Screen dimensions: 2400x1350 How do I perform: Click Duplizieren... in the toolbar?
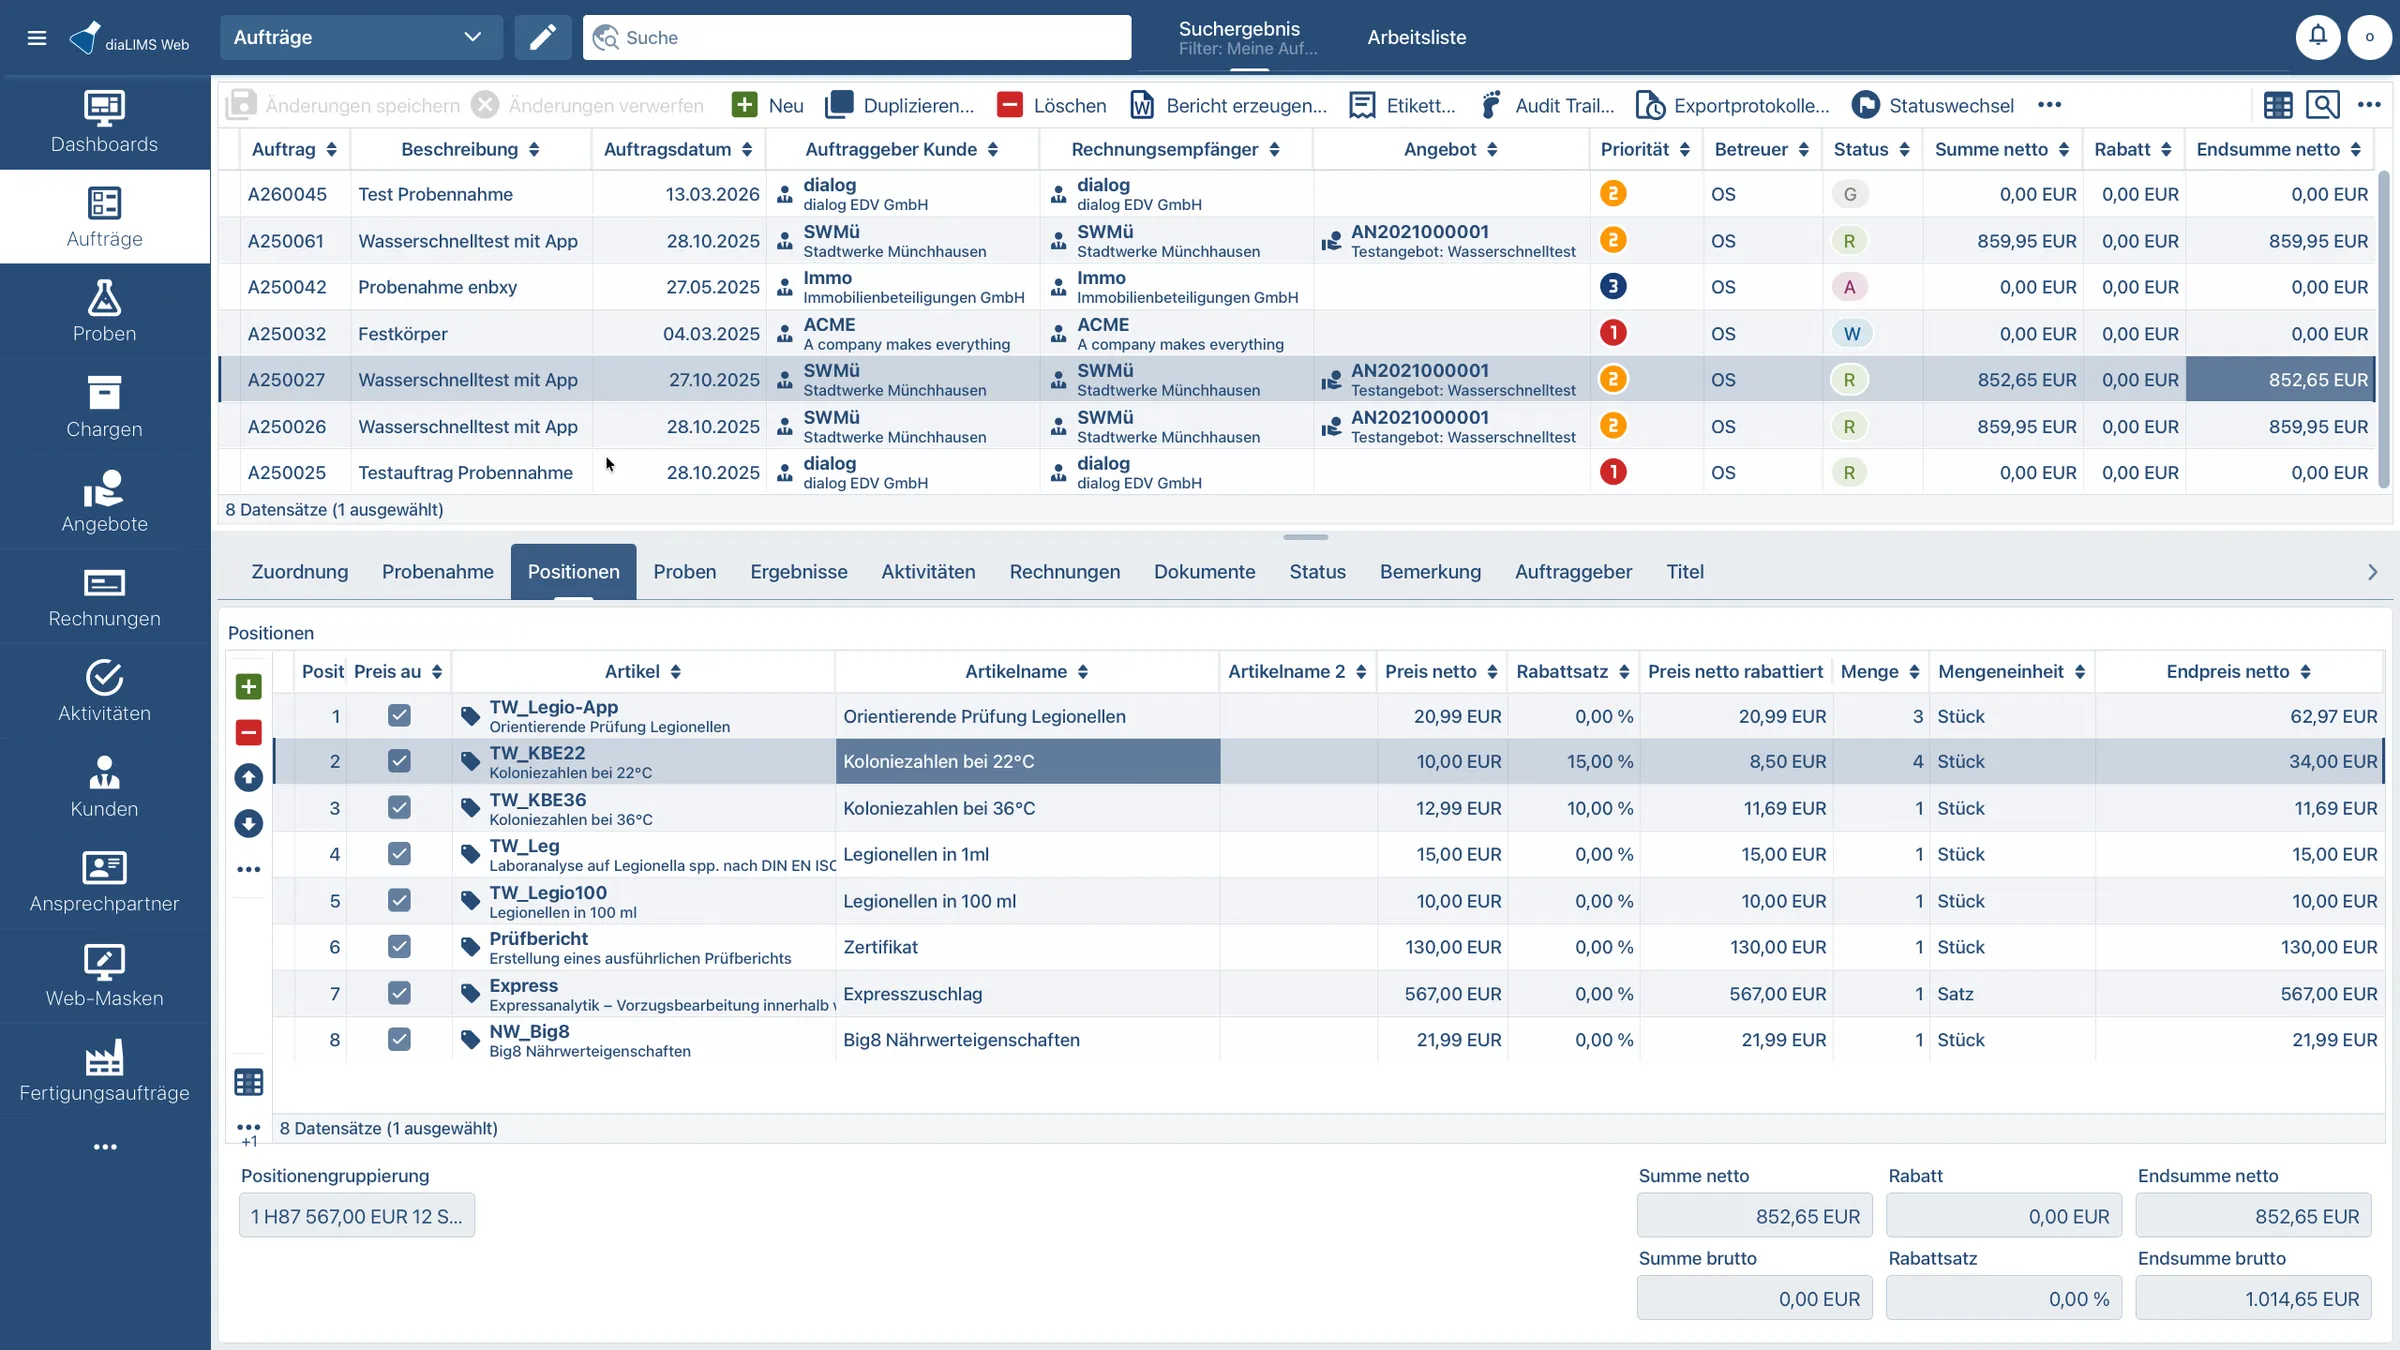point(900,105)
